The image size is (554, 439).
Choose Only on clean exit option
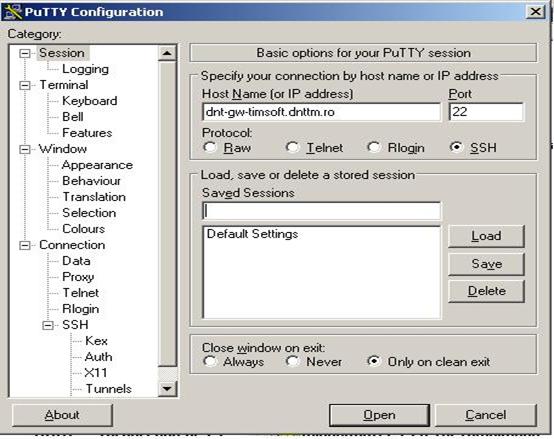click(374, 361)
